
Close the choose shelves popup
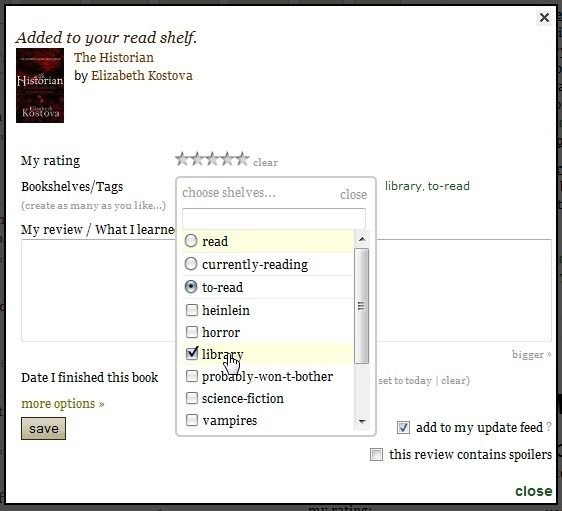[353, 195]
